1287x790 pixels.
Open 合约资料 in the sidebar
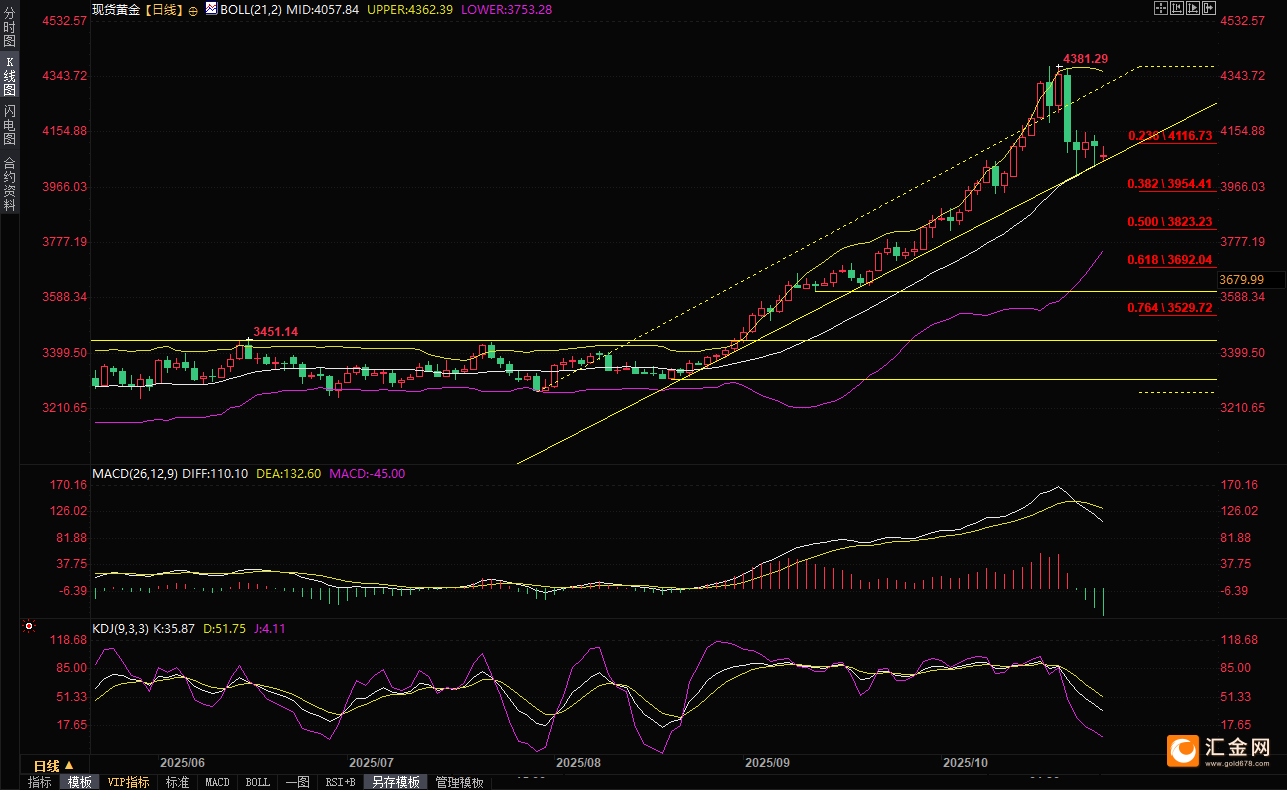(x=9, y=184)
